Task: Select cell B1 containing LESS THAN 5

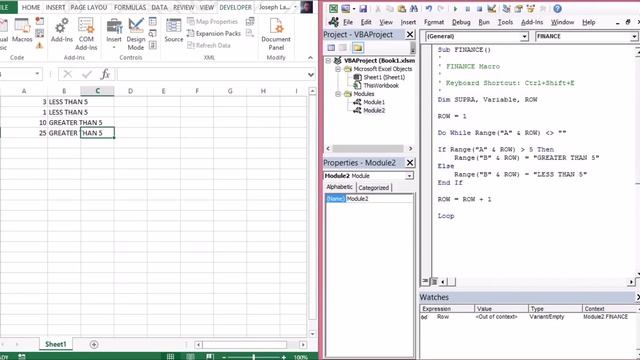Action: click(x=64, y=102)
